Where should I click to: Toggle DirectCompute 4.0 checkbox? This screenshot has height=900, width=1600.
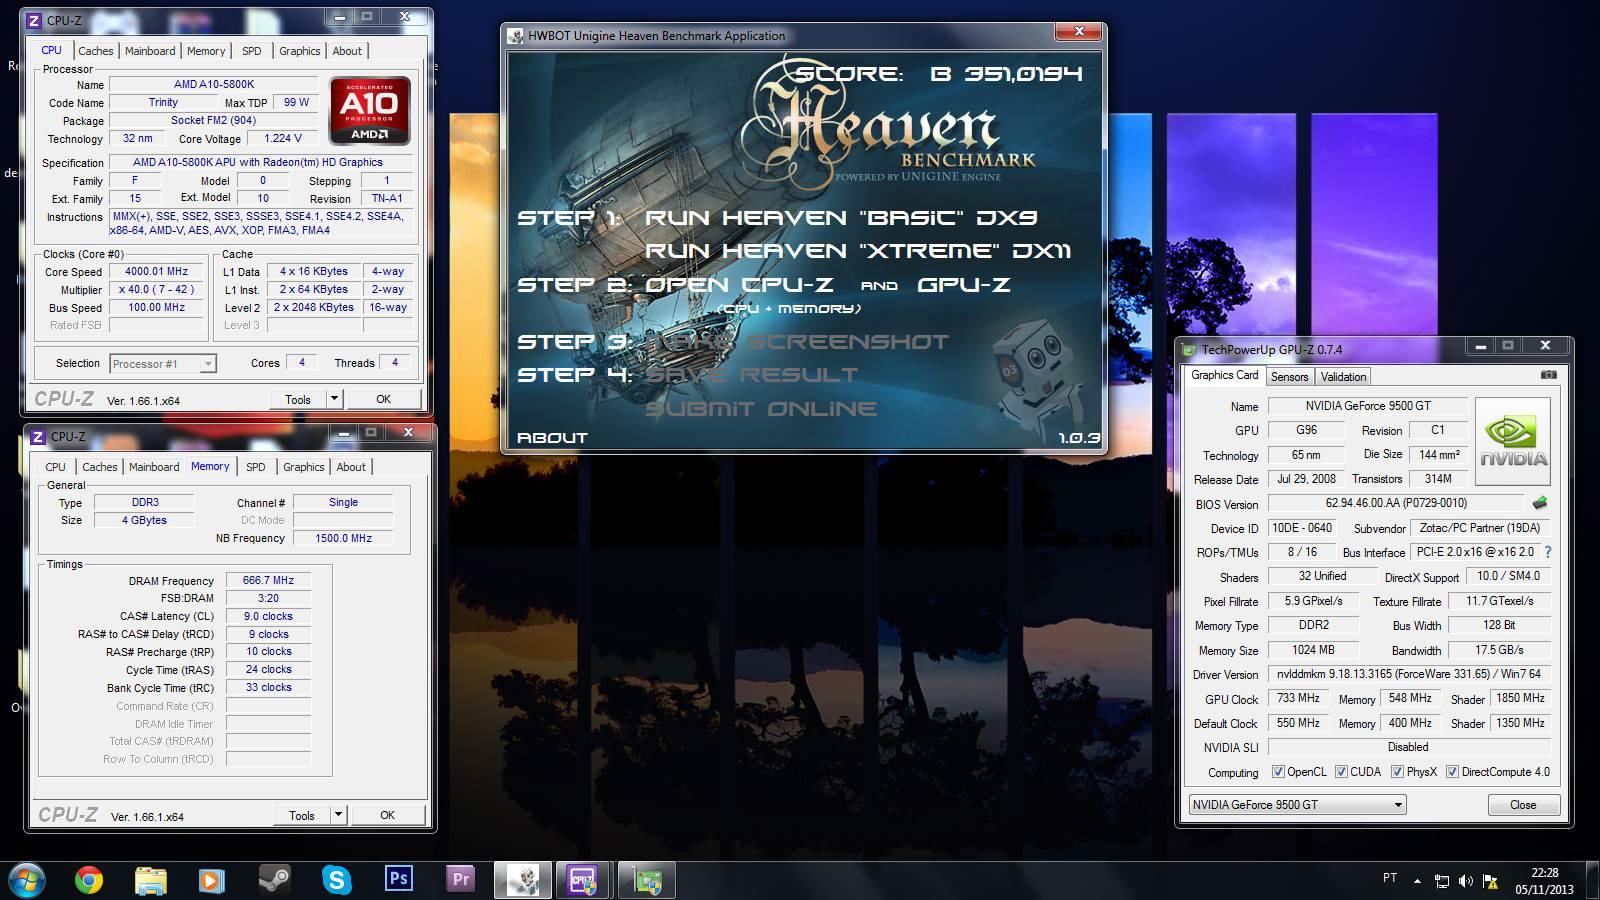(x=1452, y=772)
